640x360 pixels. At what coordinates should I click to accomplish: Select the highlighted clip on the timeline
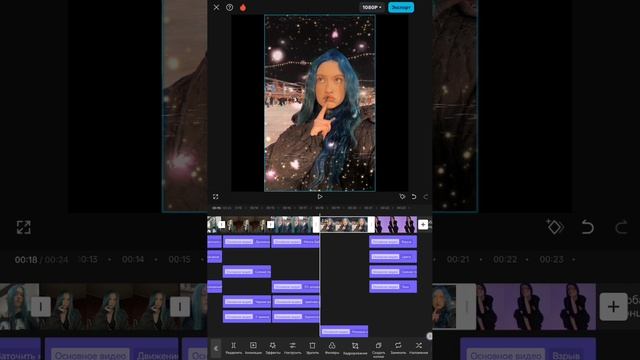[344, 225]
